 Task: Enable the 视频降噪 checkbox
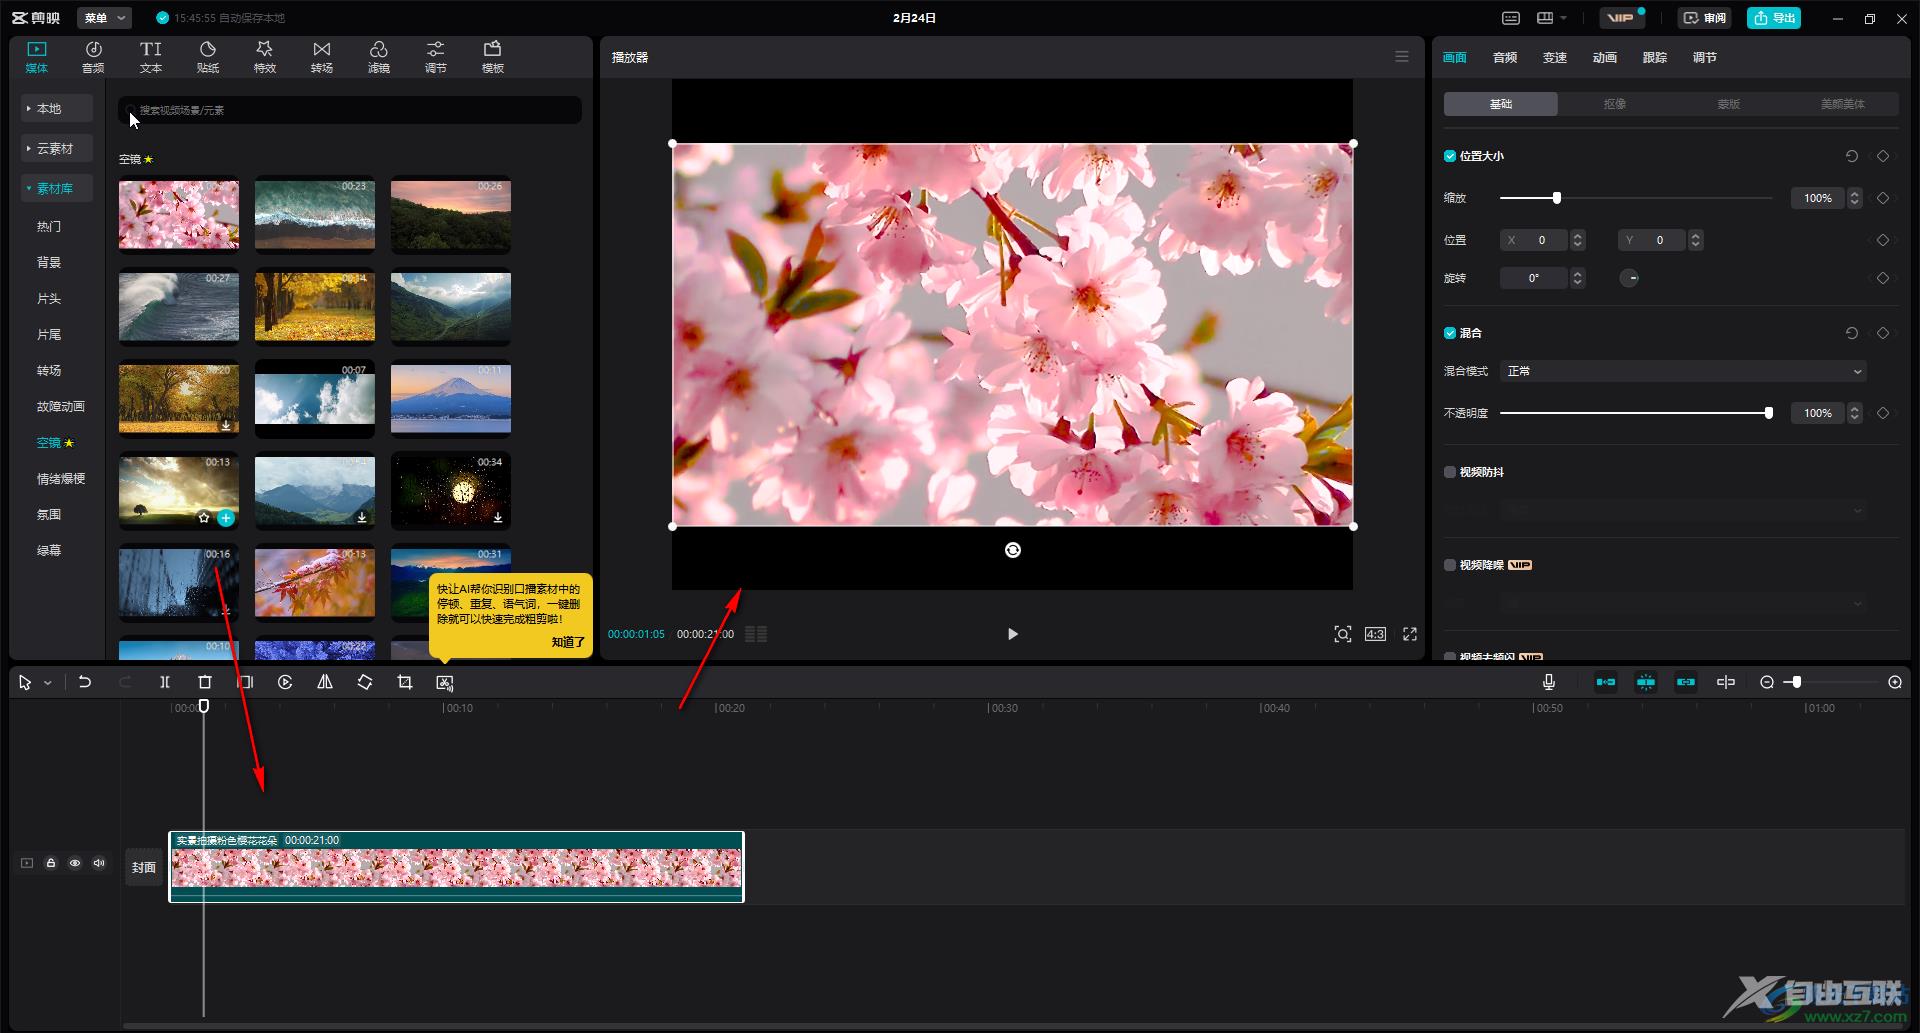pos(1450,565)
